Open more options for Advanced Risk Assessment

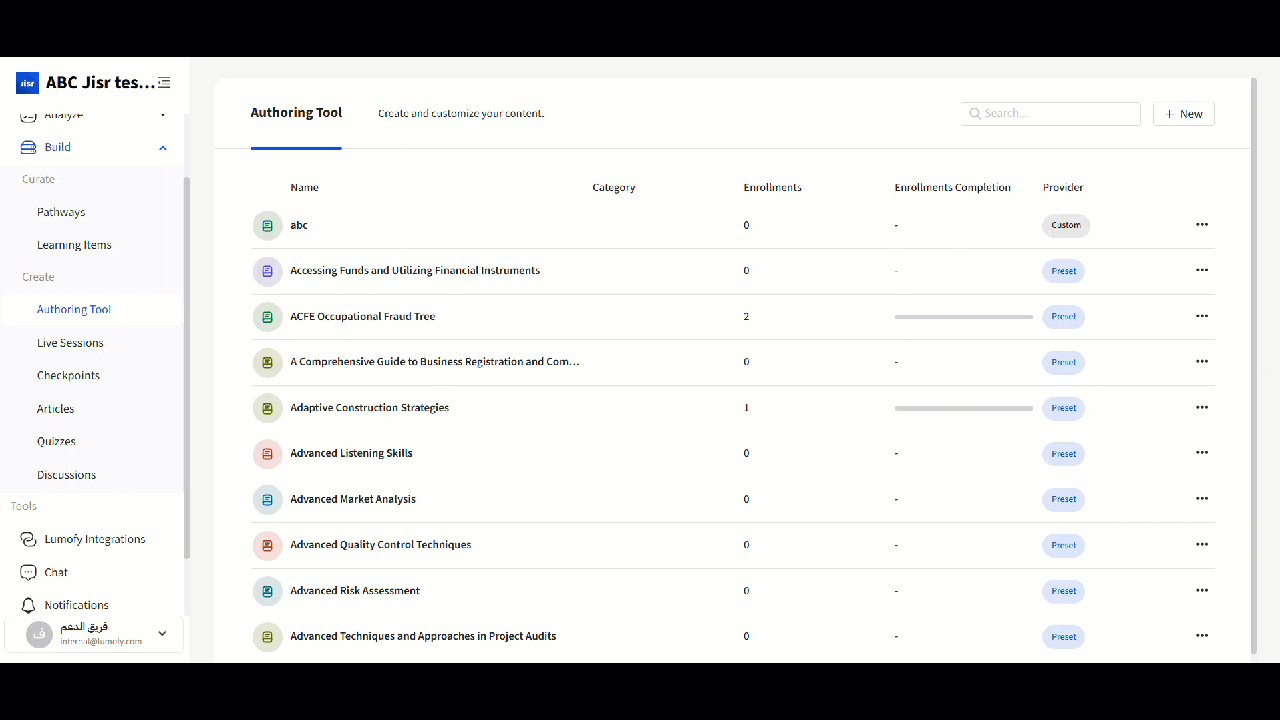[1201, 591]
